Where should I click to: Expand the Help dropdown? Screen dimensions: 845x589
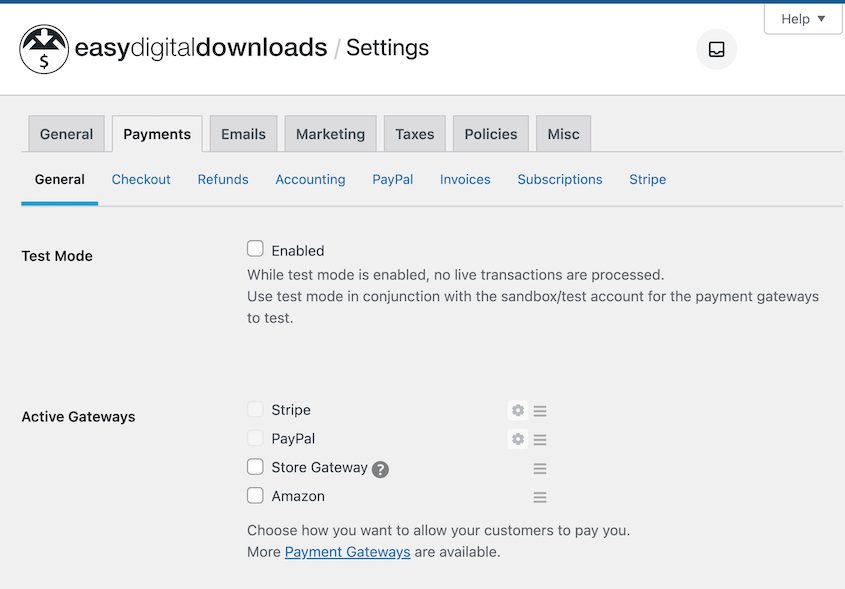(x=803, y=19)
